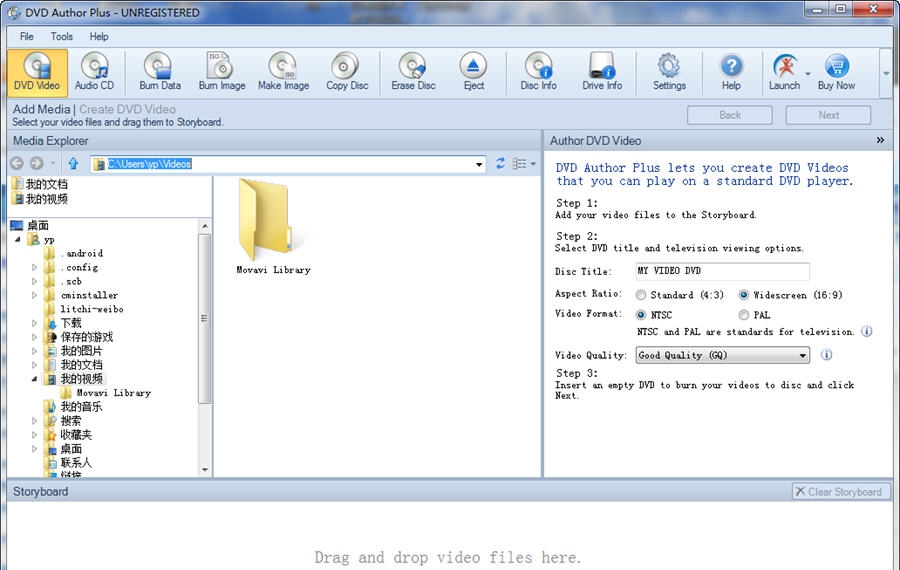Choose the PAL video format
Screen dimensions: 900x570
click(x=744, y=315)
